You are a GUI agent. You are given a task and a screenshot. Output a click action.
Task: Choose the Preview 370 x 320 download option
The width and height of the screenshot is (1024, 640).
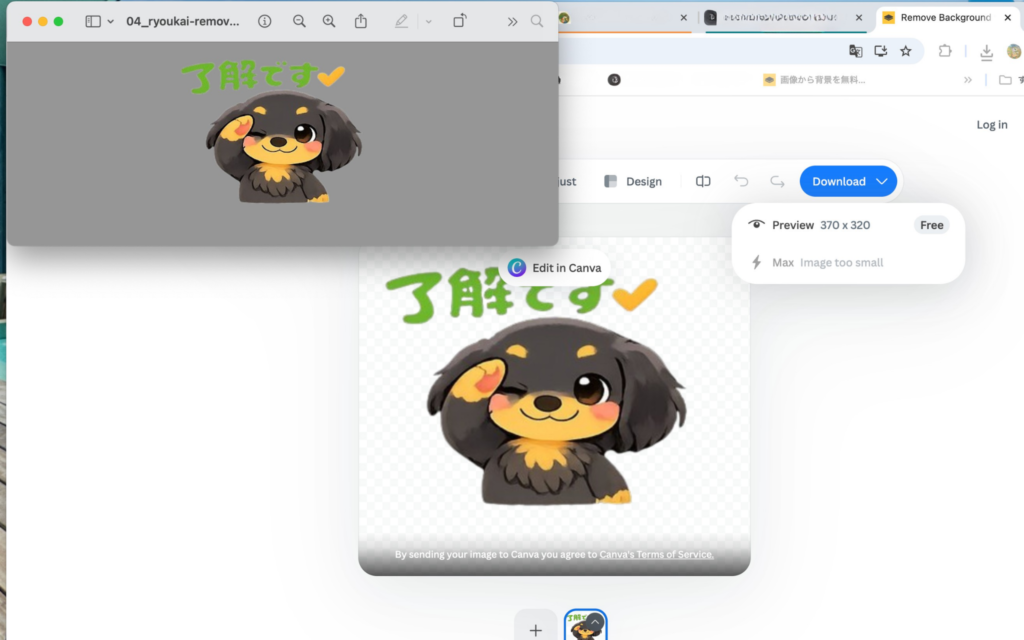[848, 225]
